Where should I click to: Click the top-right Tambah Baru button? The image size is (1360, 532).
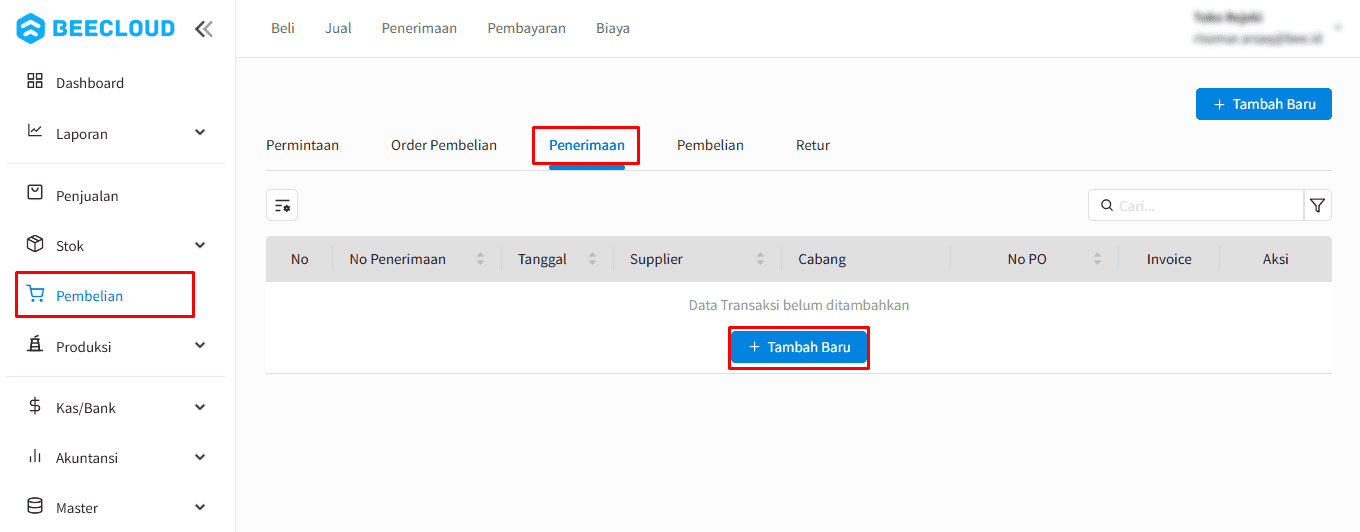coord(1263,104)
